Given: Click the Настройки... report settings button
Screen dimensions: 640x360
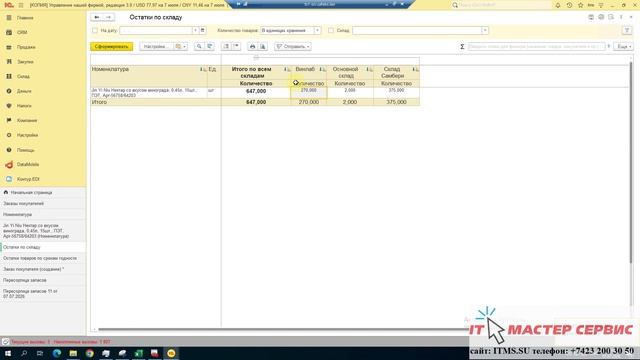Looking at the screenshot, I should [156, 47].
